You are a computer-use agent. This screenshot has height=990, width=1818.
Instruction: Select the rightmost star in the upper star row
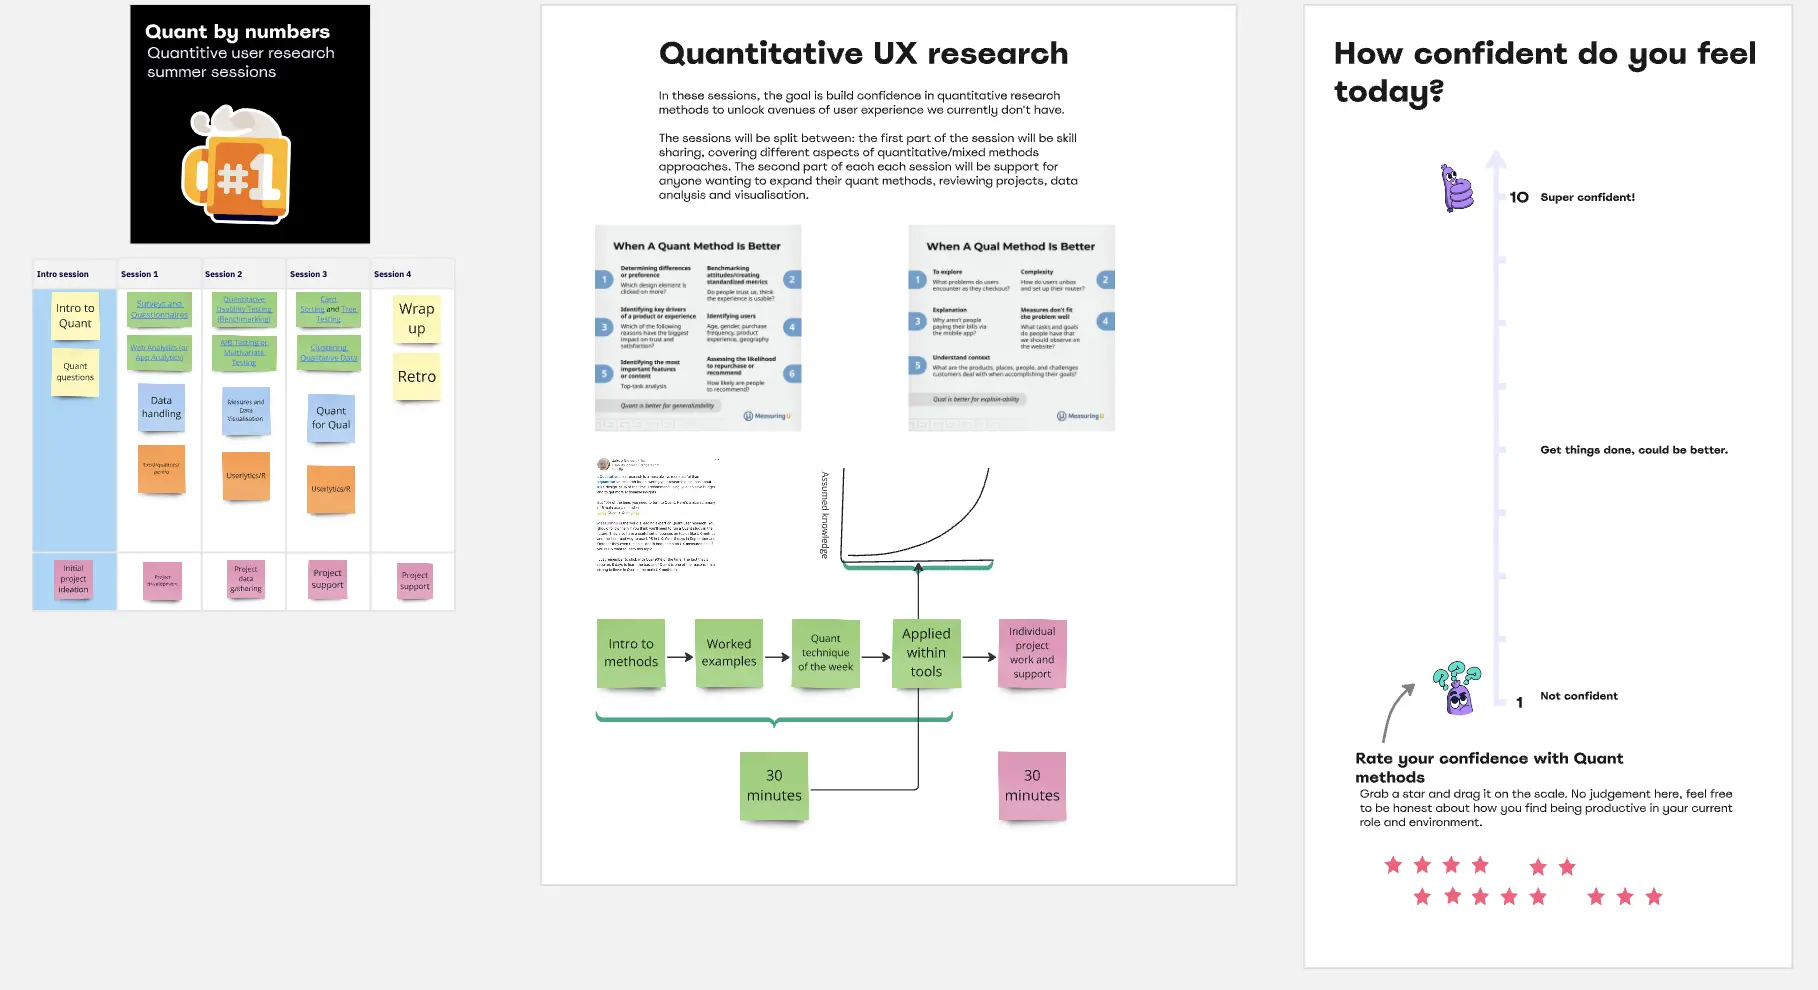point(1567,867)
